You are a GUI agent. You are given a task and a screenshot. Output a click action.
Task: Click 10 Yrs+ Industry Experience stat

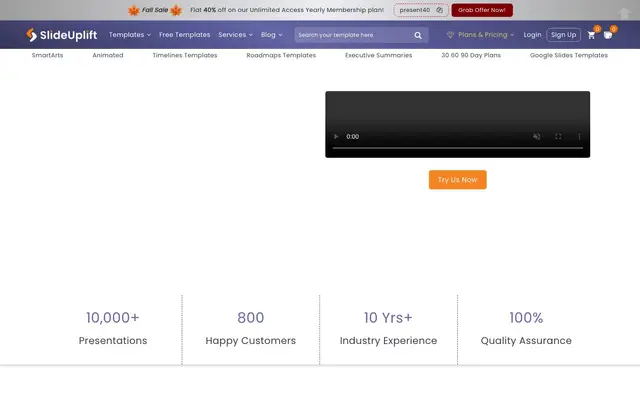(x=388, y=329)
